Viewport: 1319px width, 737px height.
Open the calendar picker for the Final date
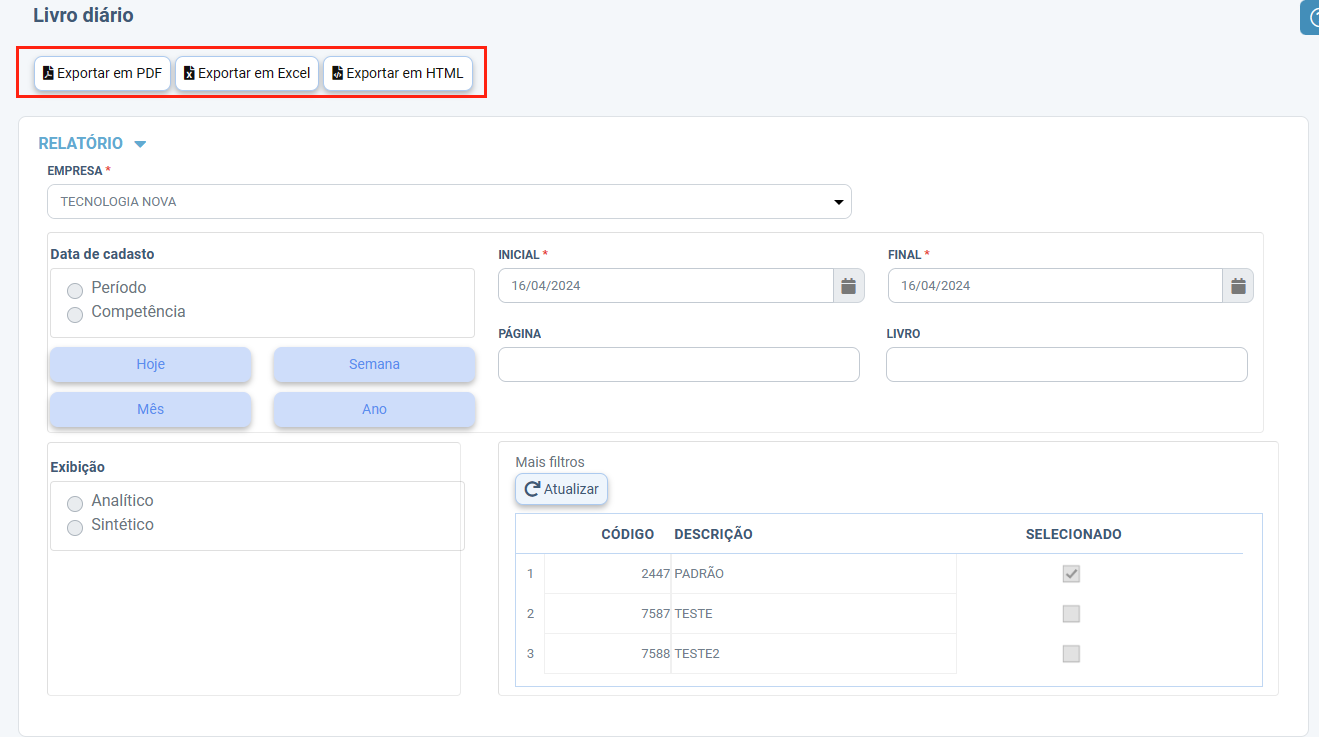click(x=1238, y=286)
